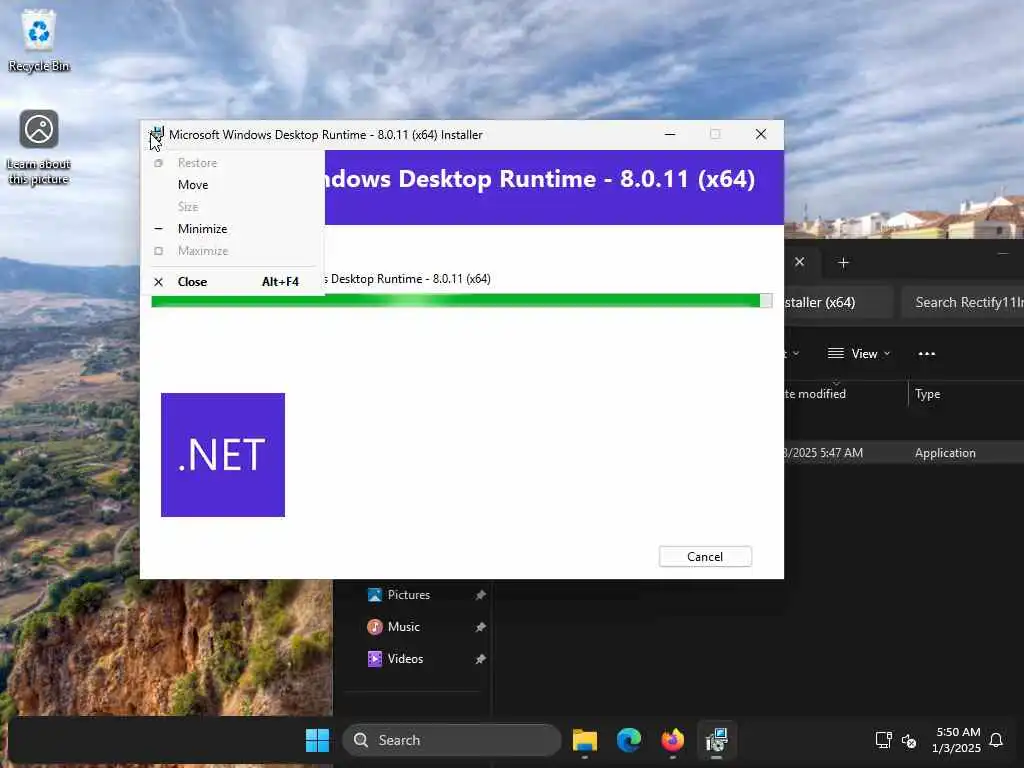
Task: Click the Pictures folder icon
Action: tap(374, 595)
